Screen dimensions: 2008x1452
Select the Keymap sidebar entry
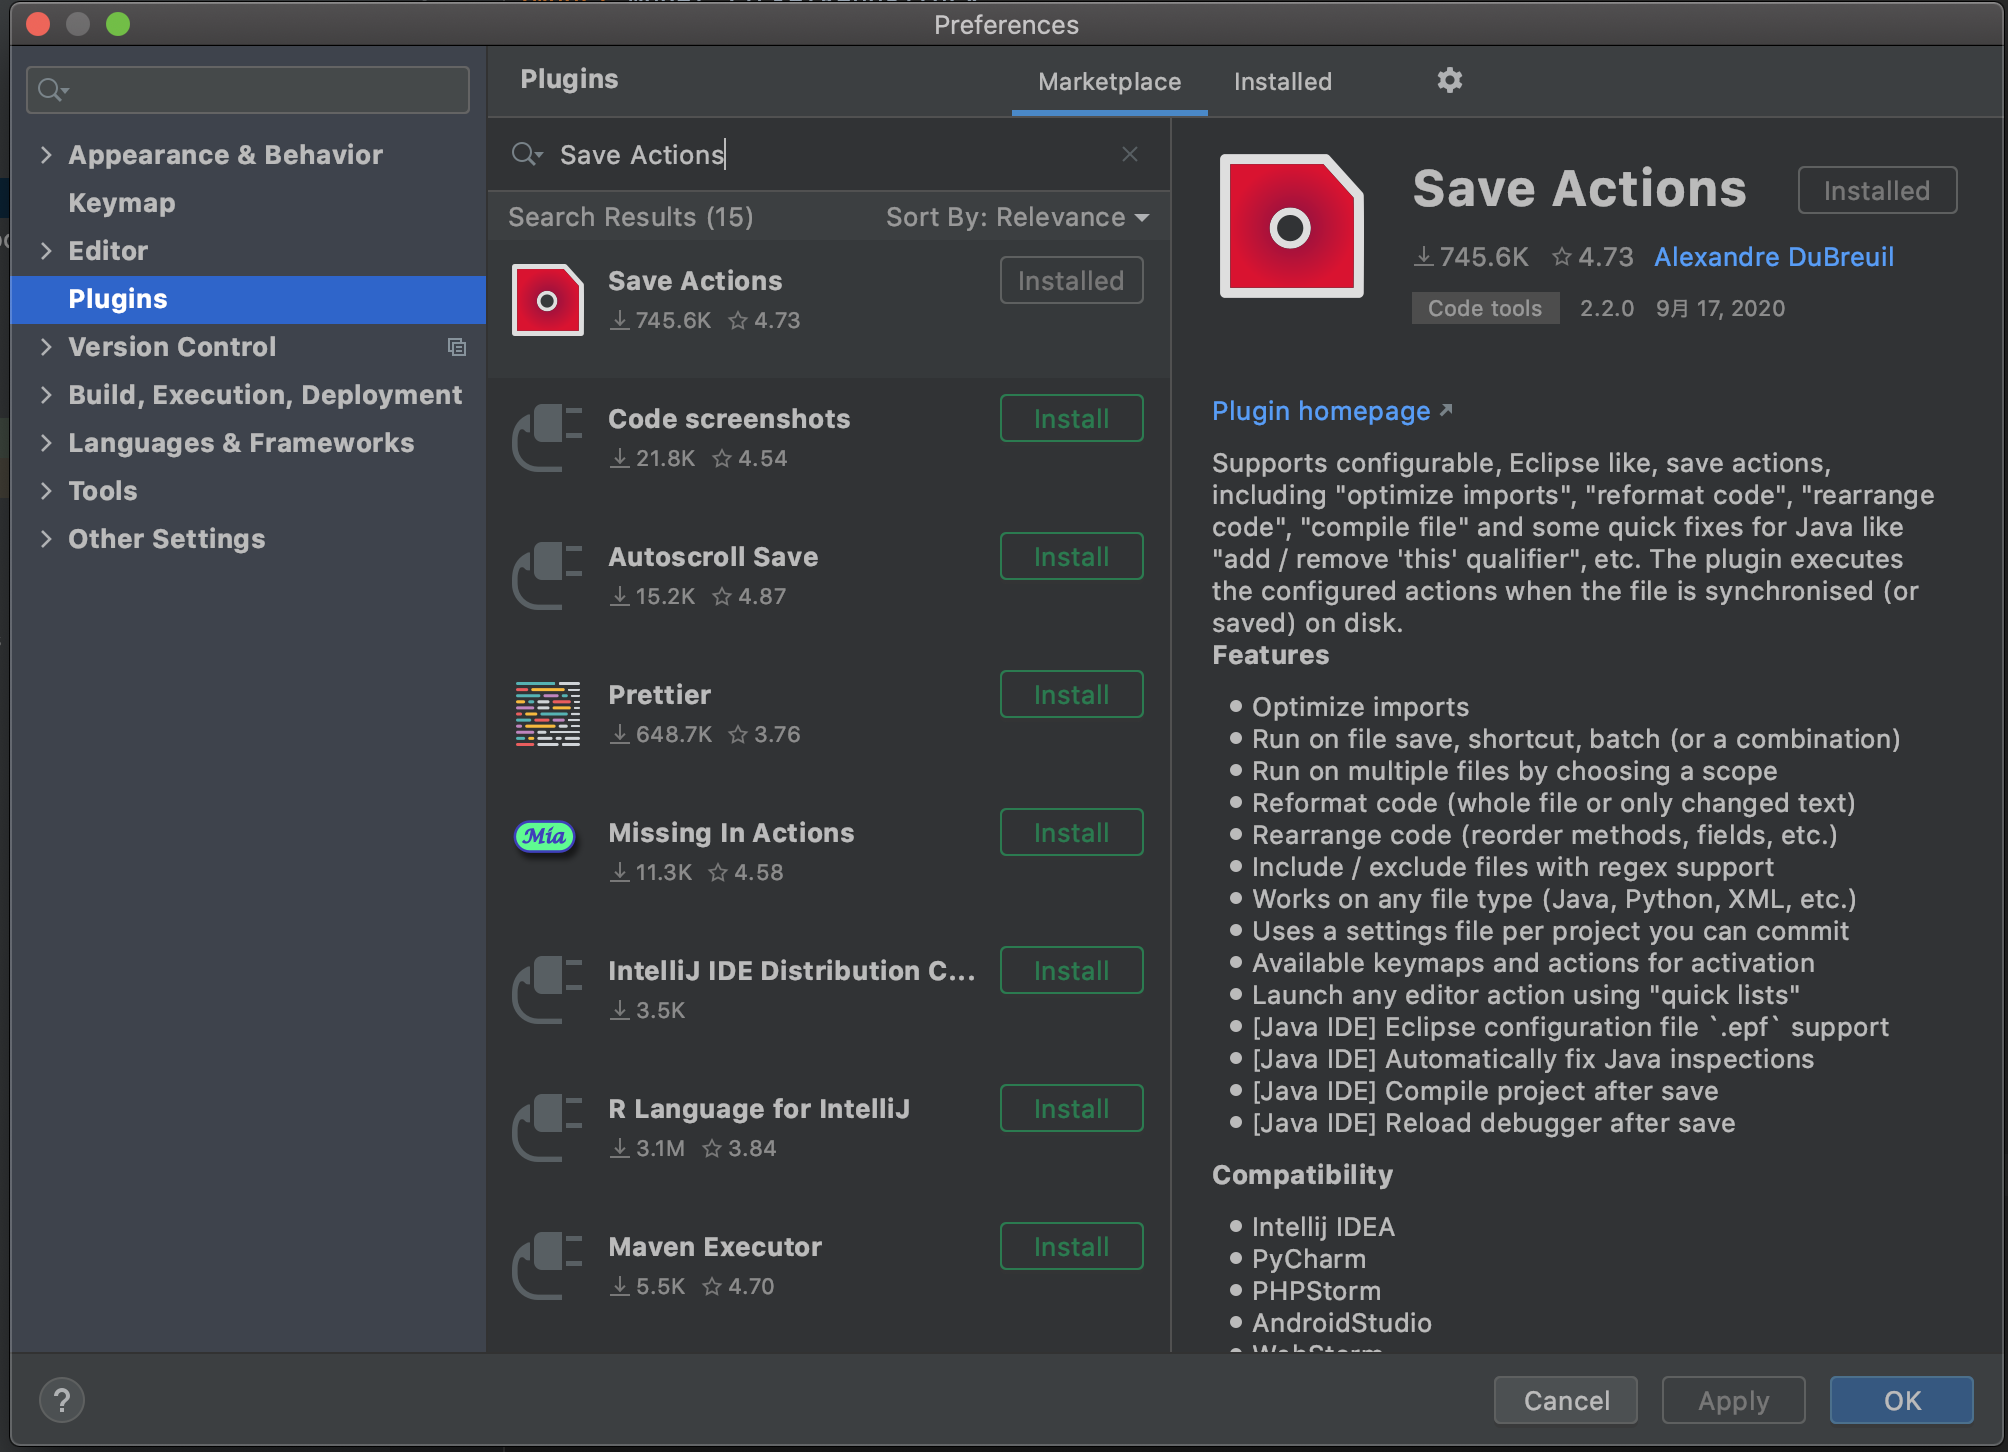[x=121, y=202]
